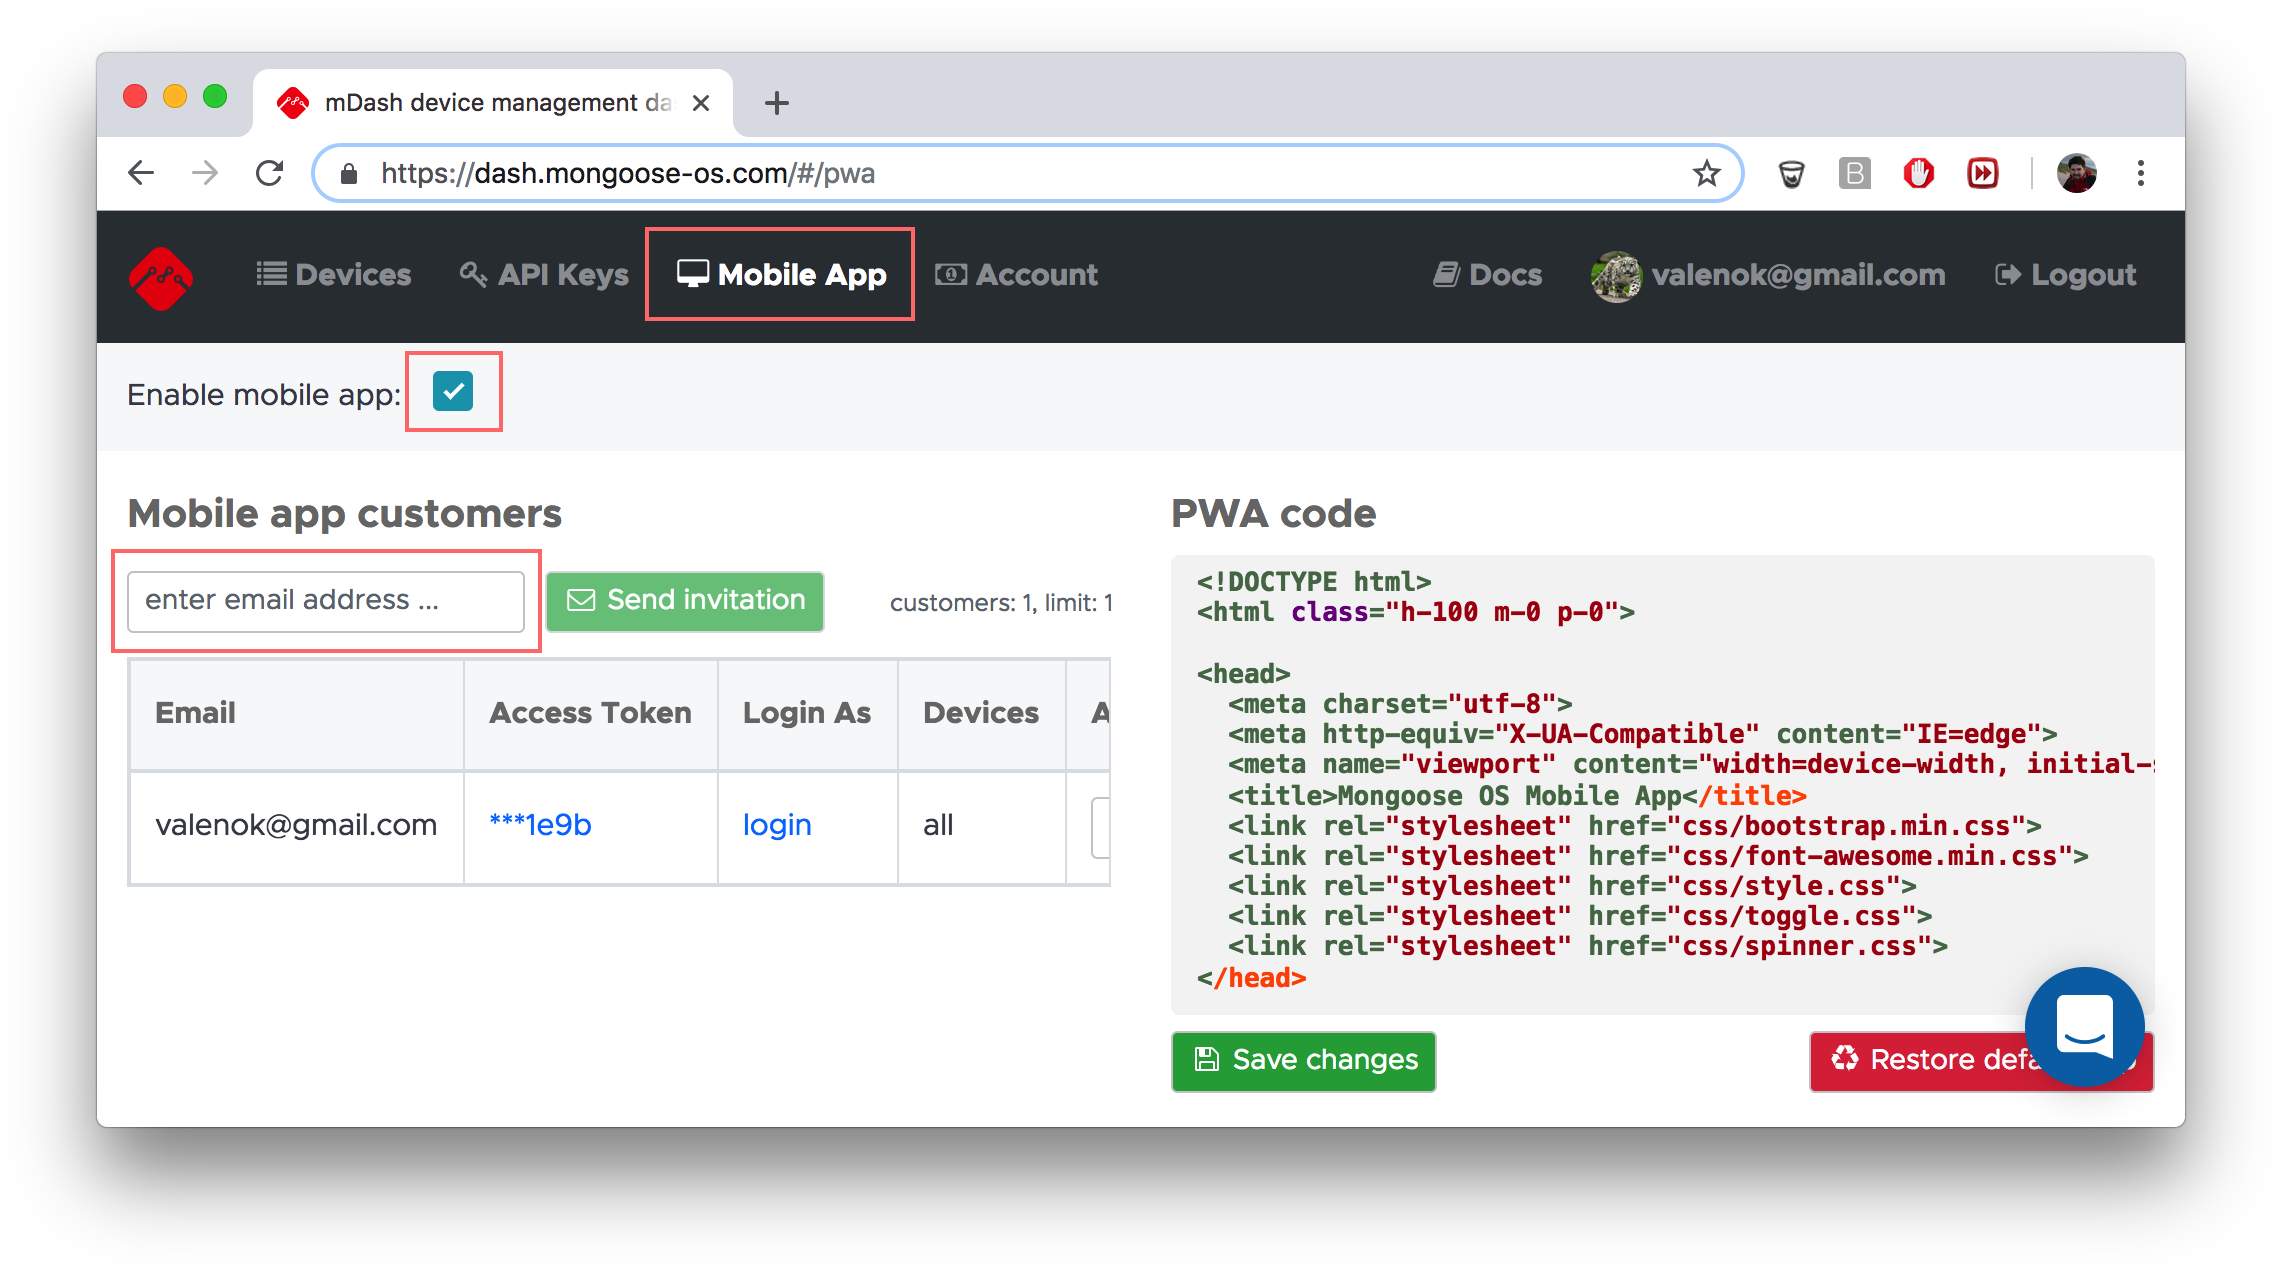Click the Email column header
Image resolution: width=2281 pixels, height=1275 pixels.
click(296, 714)
